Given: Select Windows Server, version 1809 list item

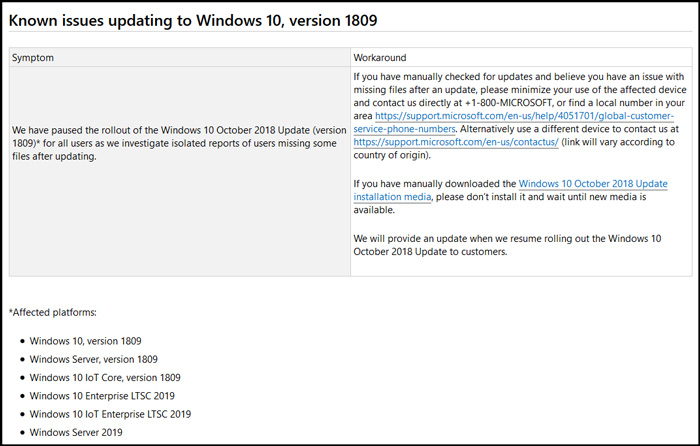Looking at the screenshot, I should 93,359.
